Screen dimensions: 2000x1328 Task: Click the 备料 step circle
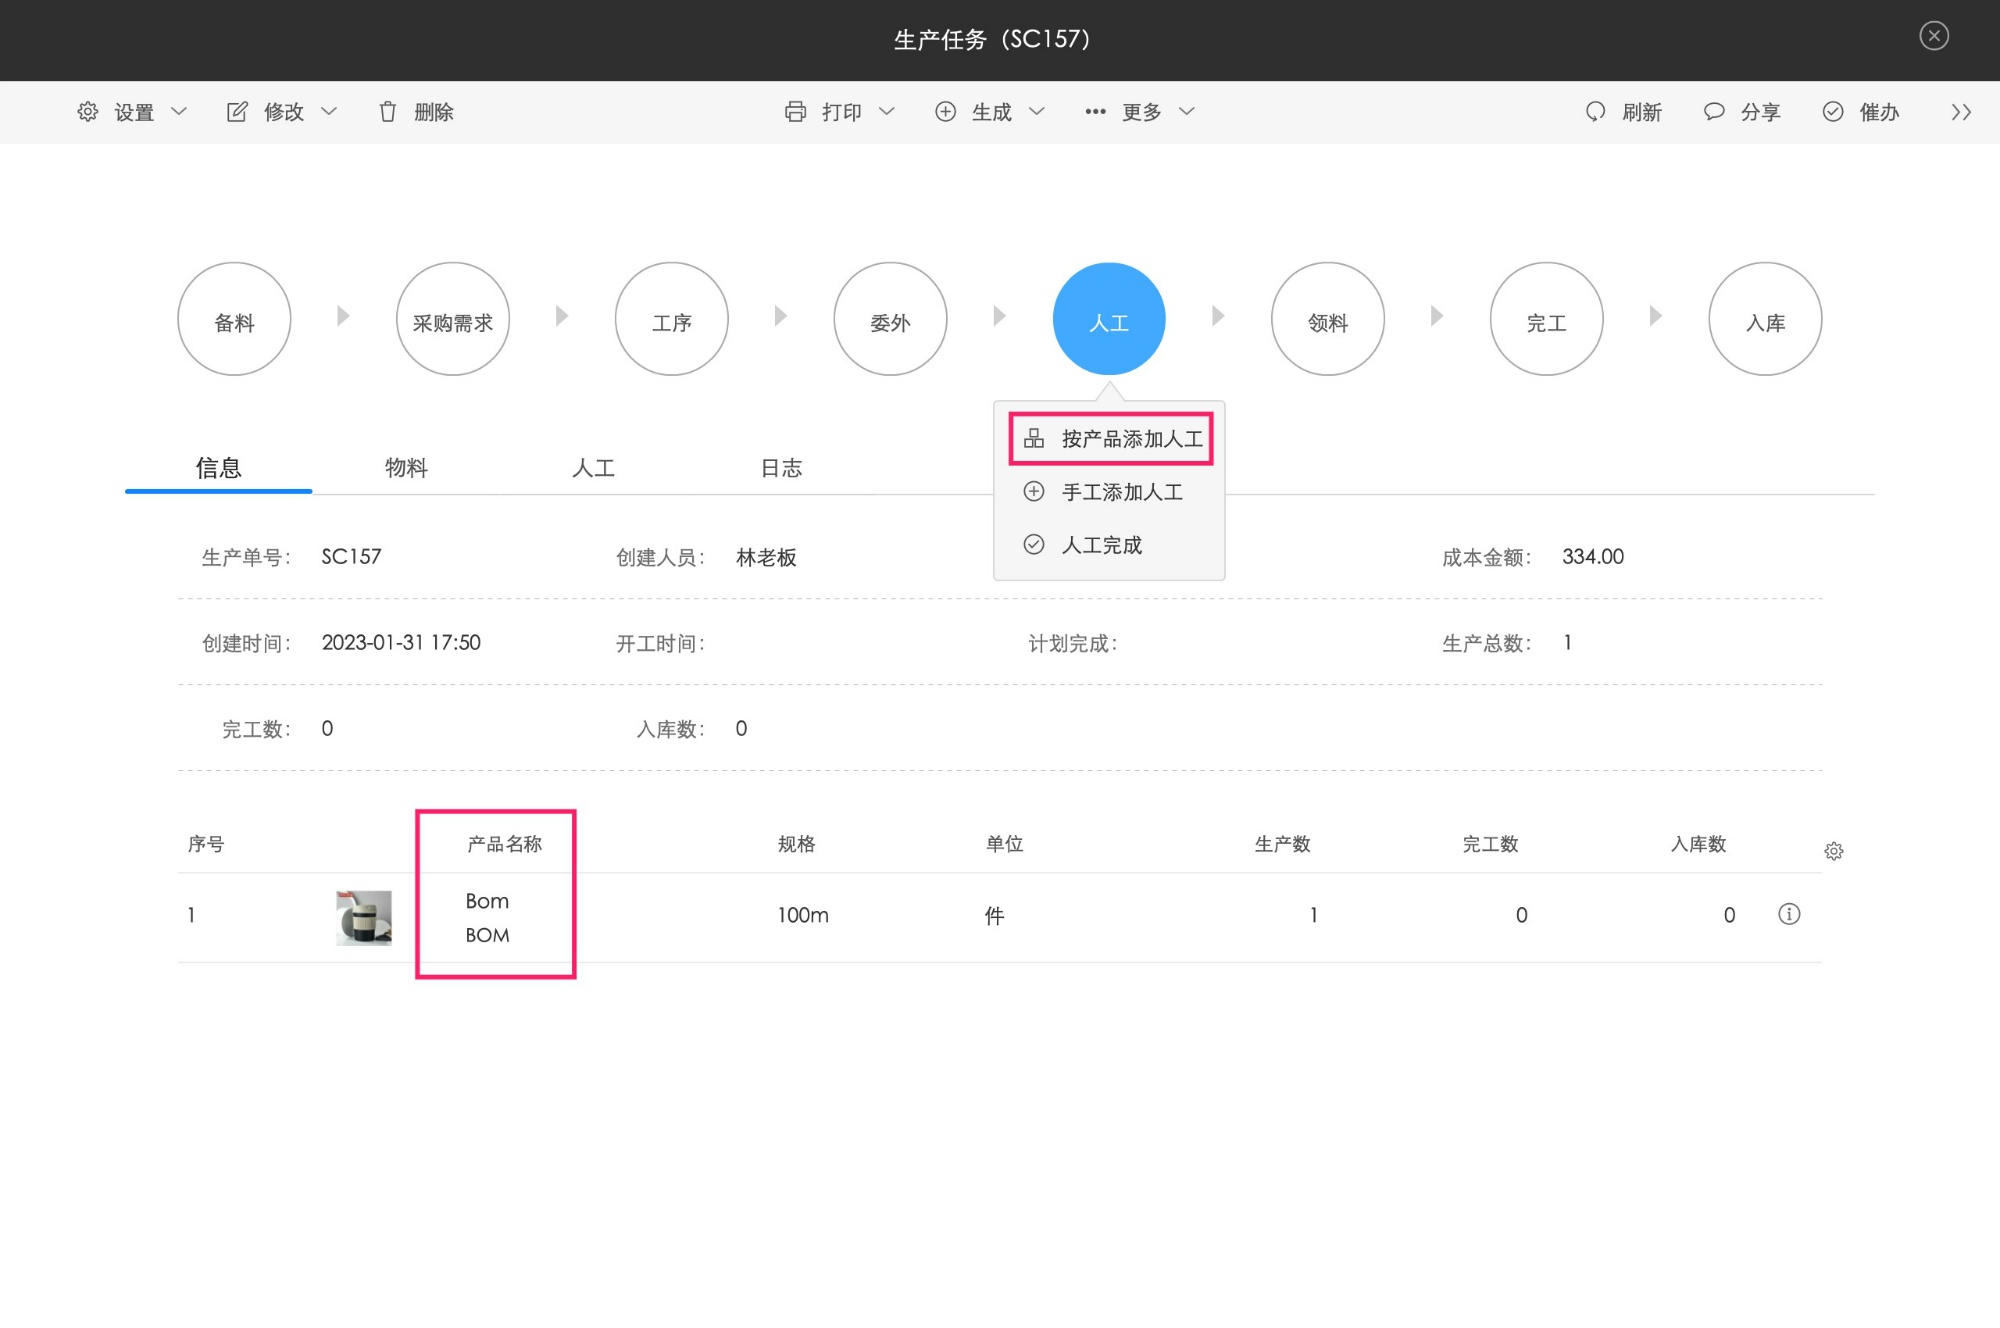[234, 319]
